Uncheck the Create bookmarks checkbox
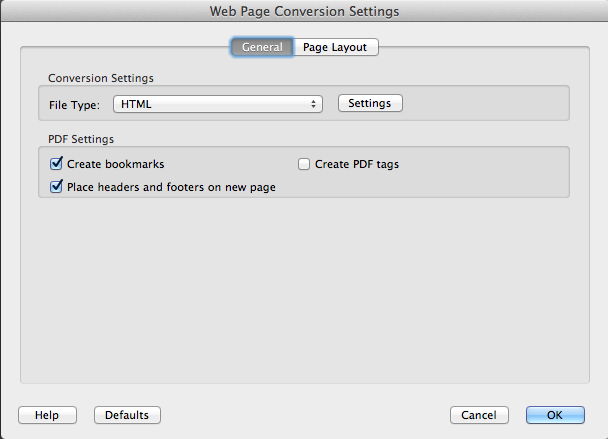Viewport: 608px width, 439px height. (x=57, y=163)
